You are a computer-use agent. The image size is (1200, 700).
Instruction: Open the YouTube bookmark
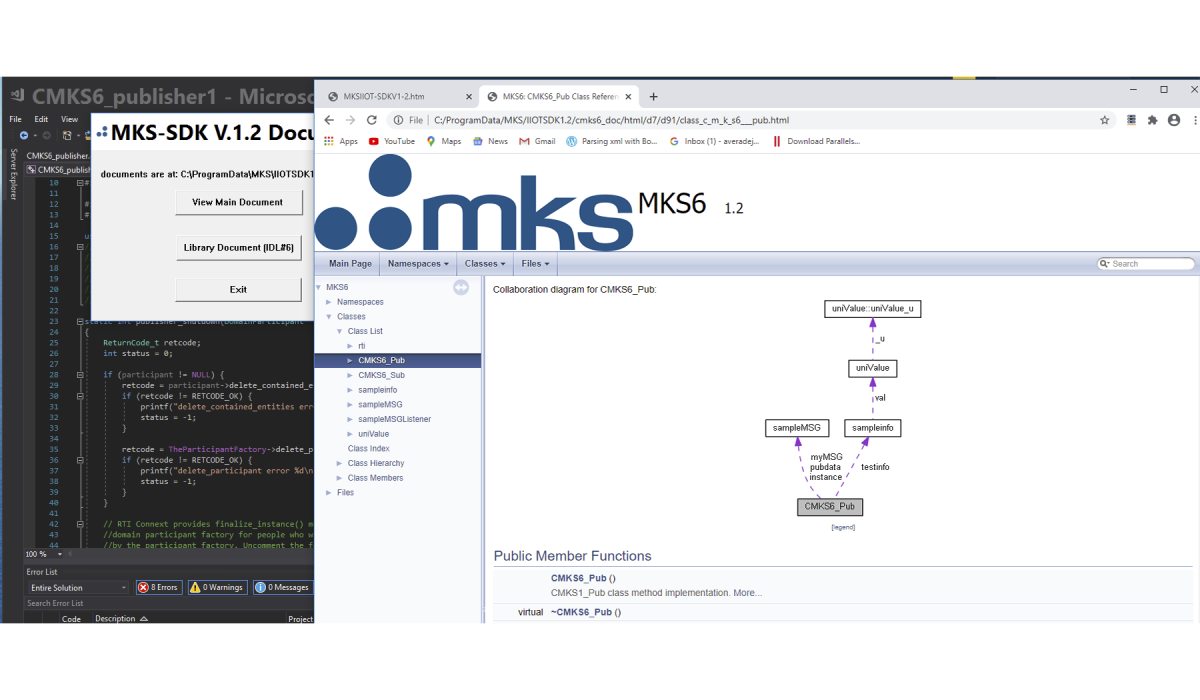click(391, 141)
